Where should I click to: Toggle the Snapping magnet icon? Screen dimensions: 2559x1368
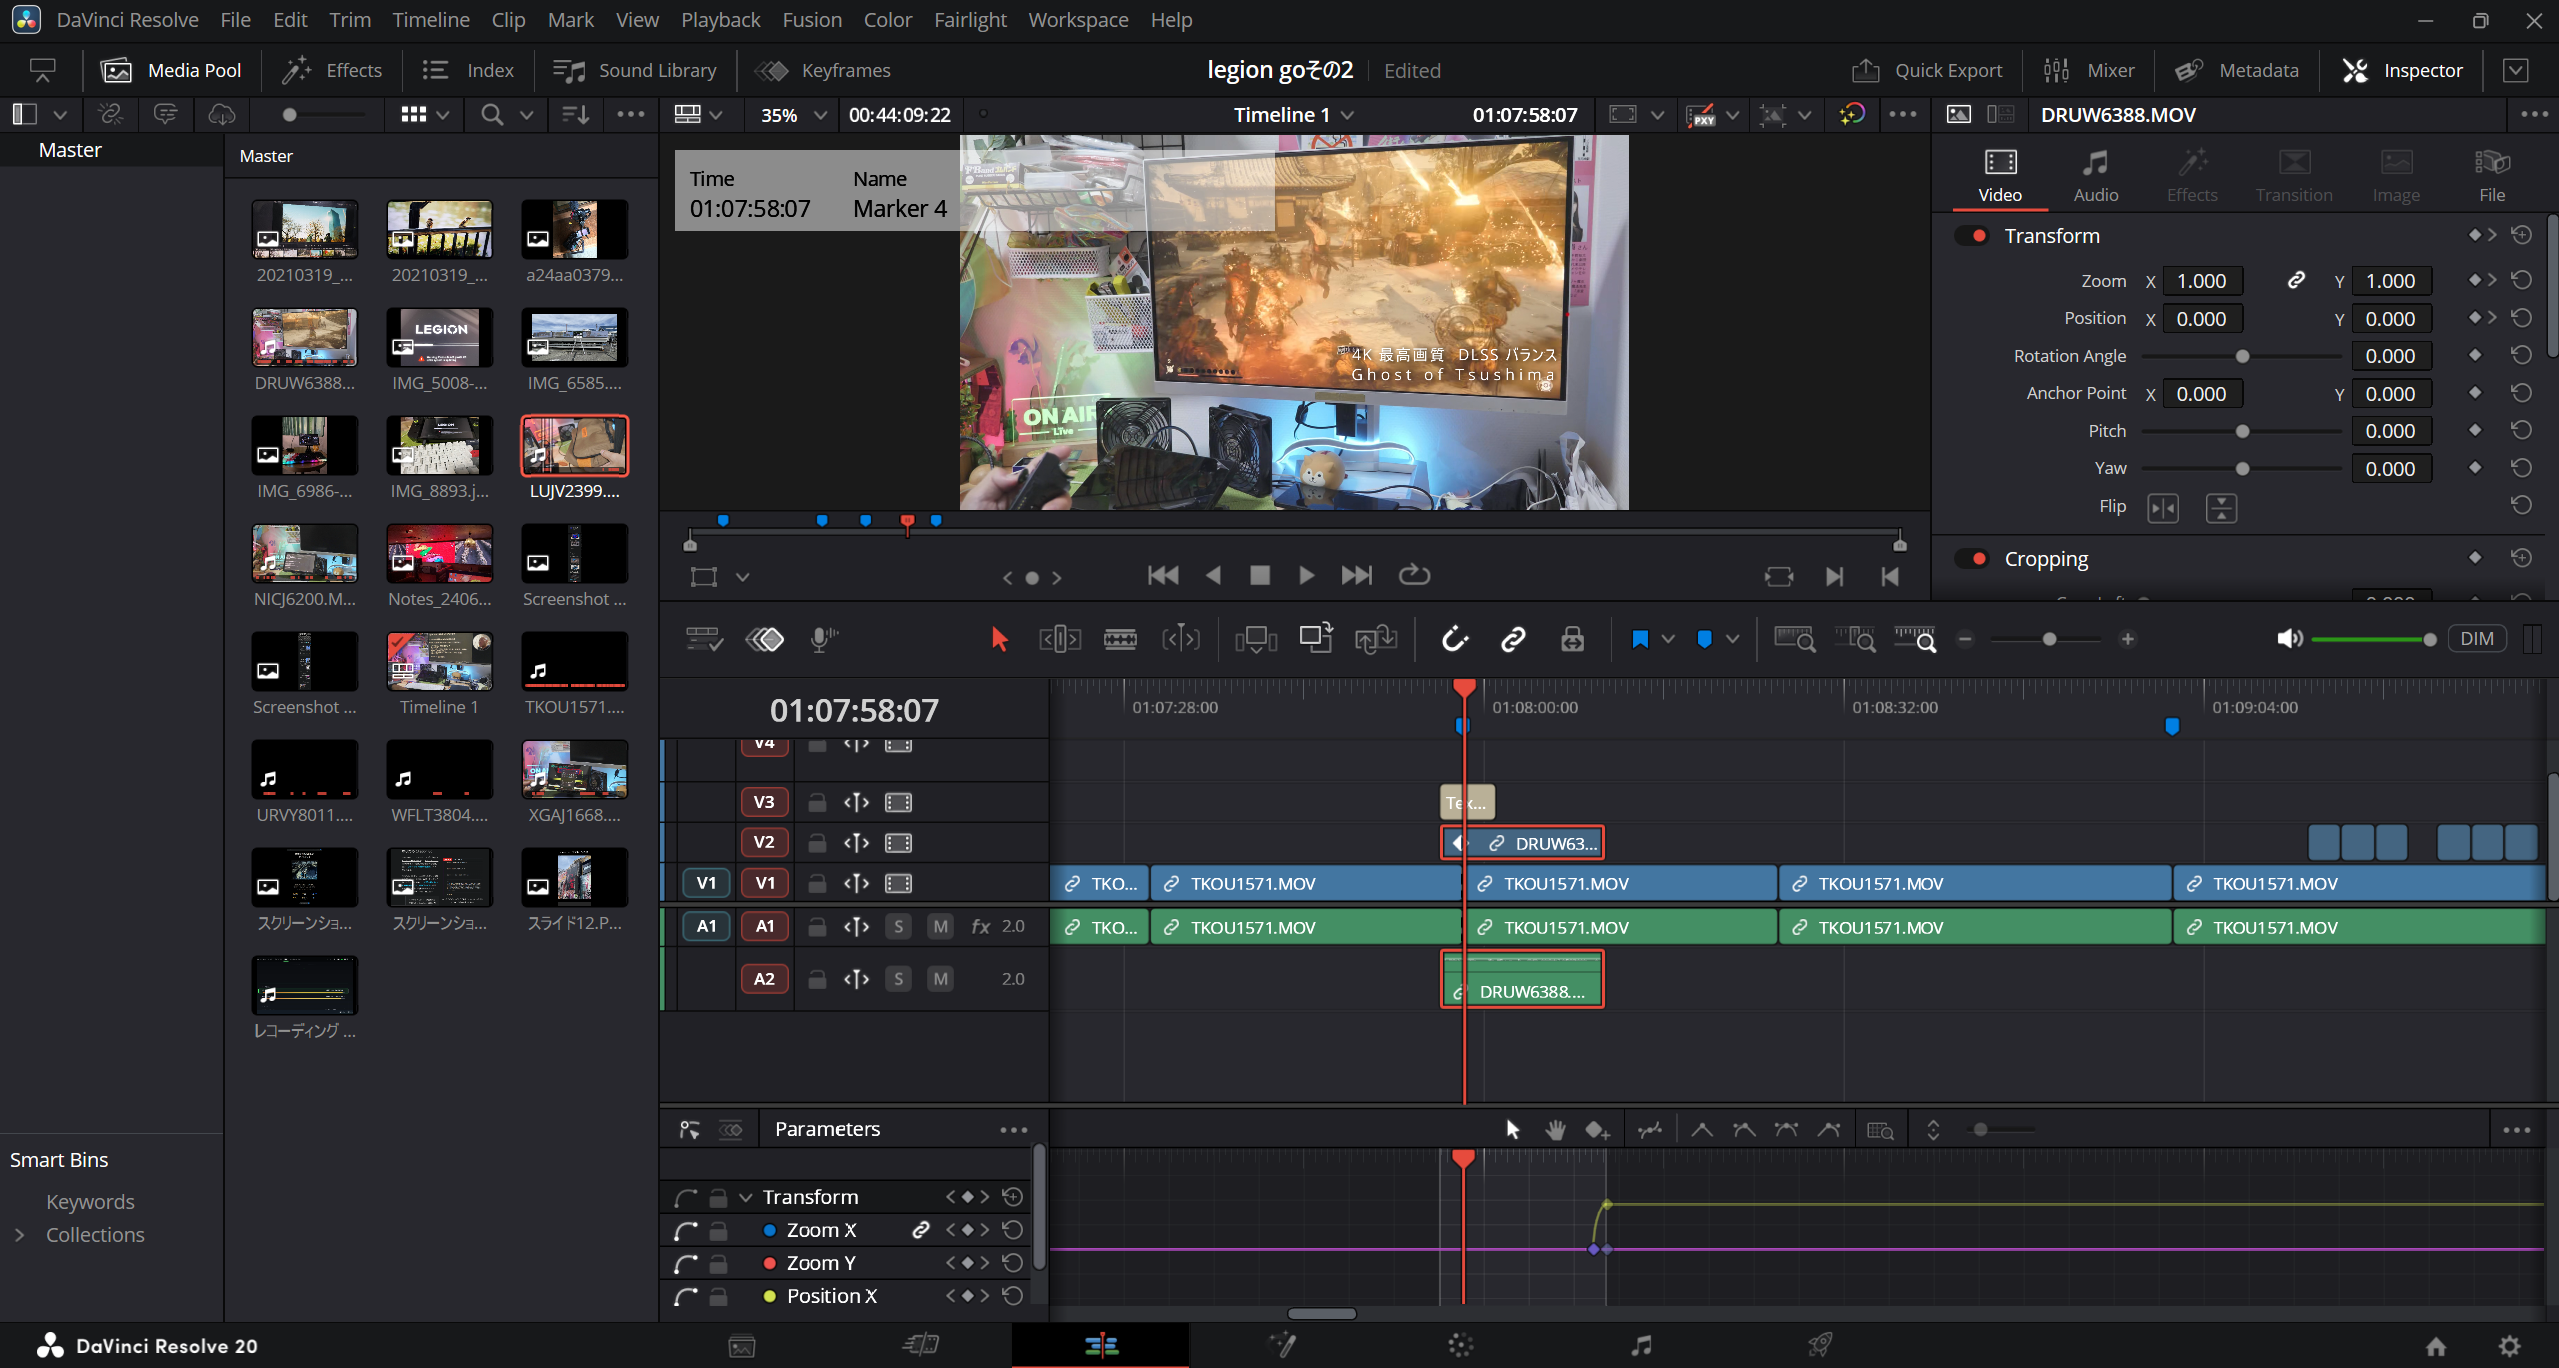point(1454,639)
